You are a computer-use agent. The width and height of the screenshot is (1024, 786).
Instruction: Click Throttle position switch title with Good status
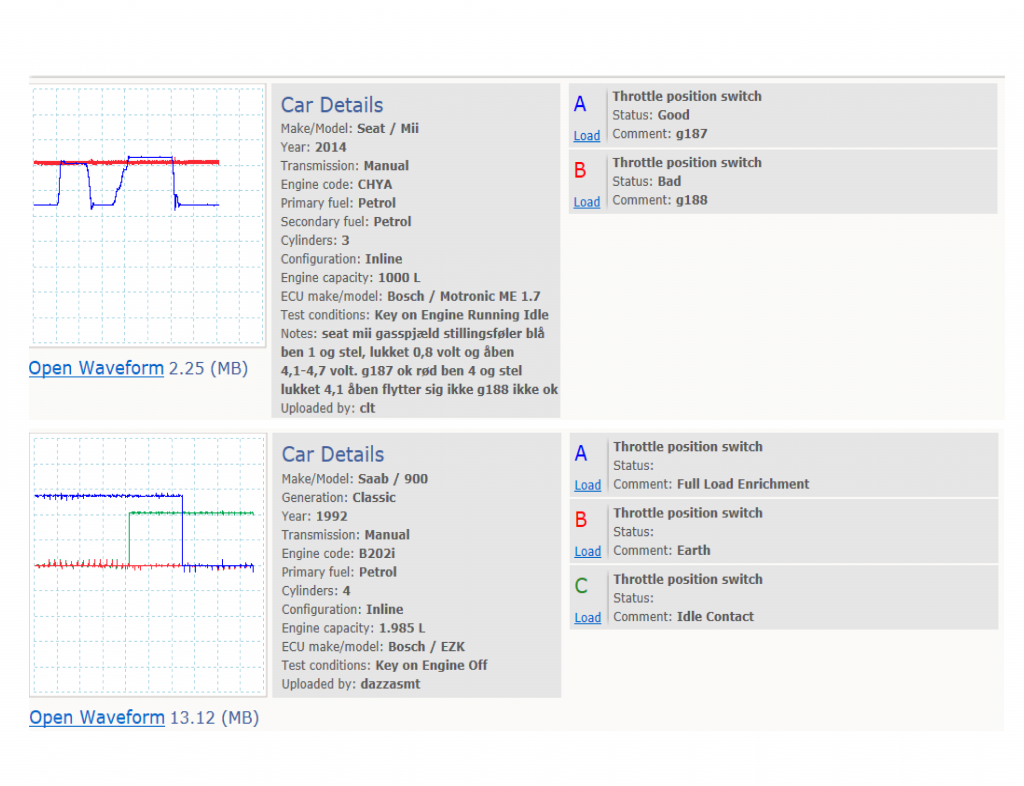687,97
